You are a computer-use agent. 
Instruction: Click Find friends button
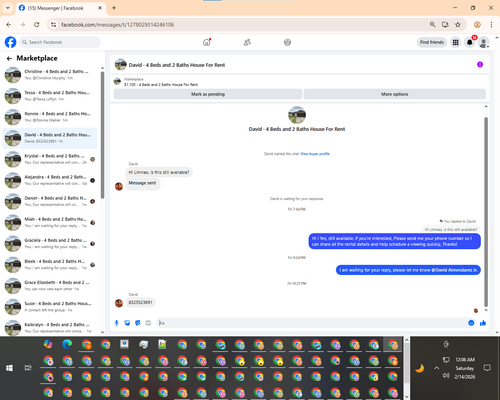click(432, 42)
